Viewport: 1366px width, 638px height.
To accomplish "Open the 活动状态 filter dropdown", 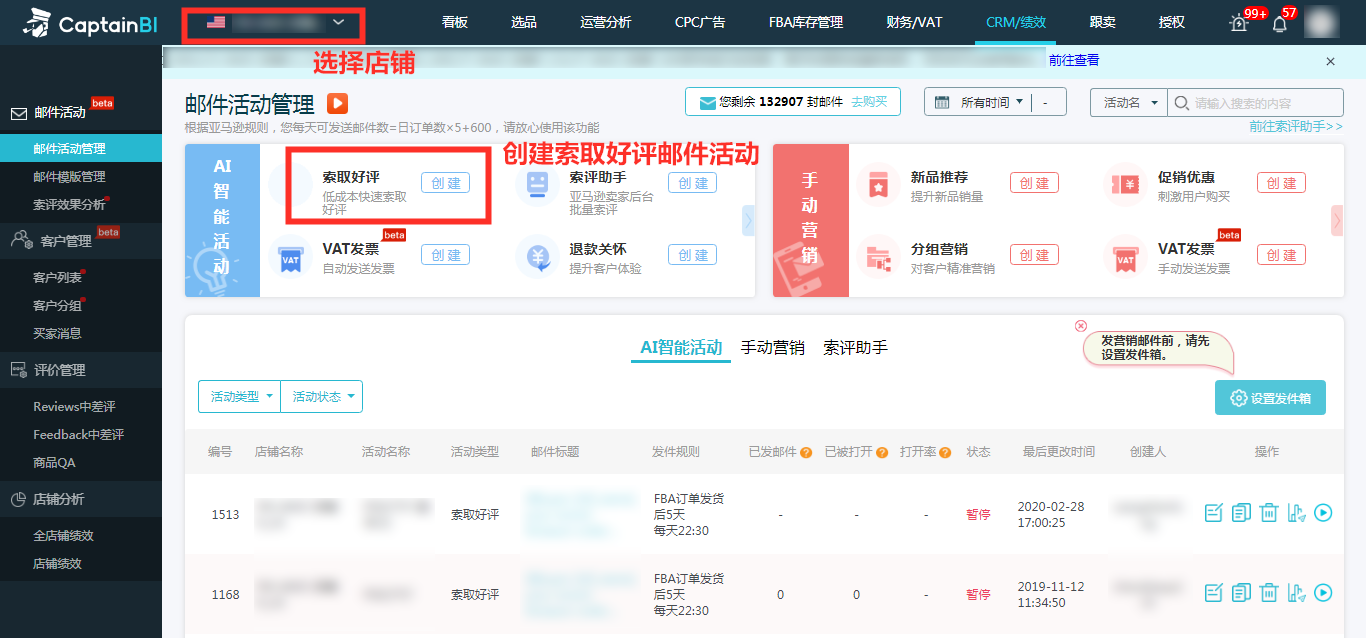I will click(x=322, y=397).
